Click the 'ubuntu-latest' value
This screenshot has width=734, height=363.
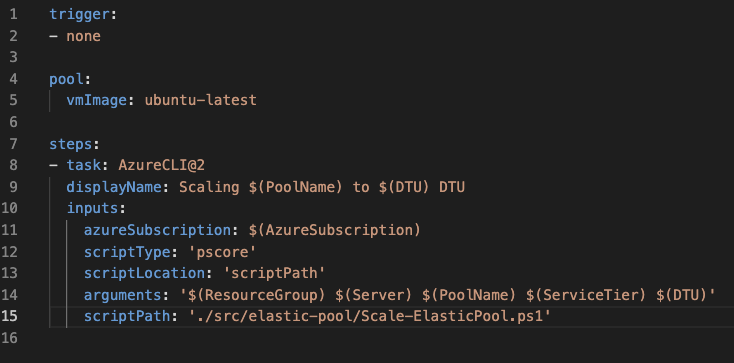point(200,100)
